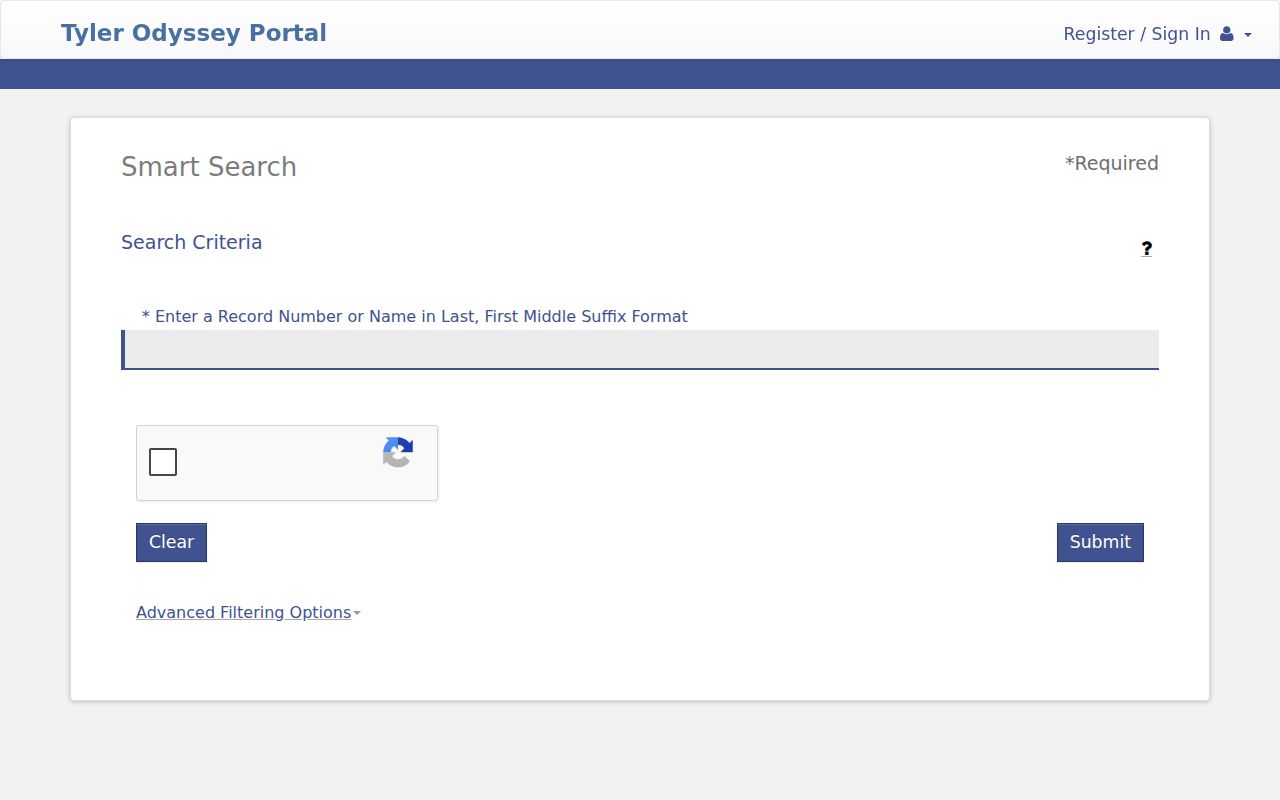This screenshot has height=800, width=1280.
Task: Click the help question mark icon
Action: pos(1147,248)
